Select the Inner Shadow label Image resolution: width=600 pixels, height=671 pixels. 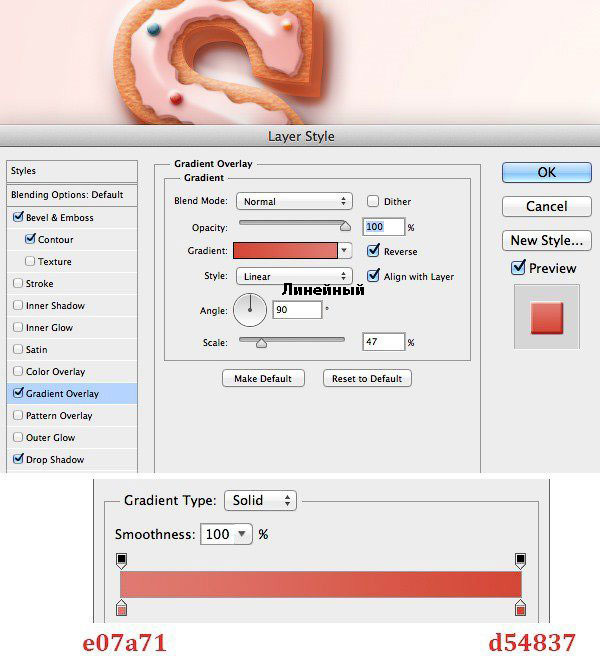click(55, 306)
